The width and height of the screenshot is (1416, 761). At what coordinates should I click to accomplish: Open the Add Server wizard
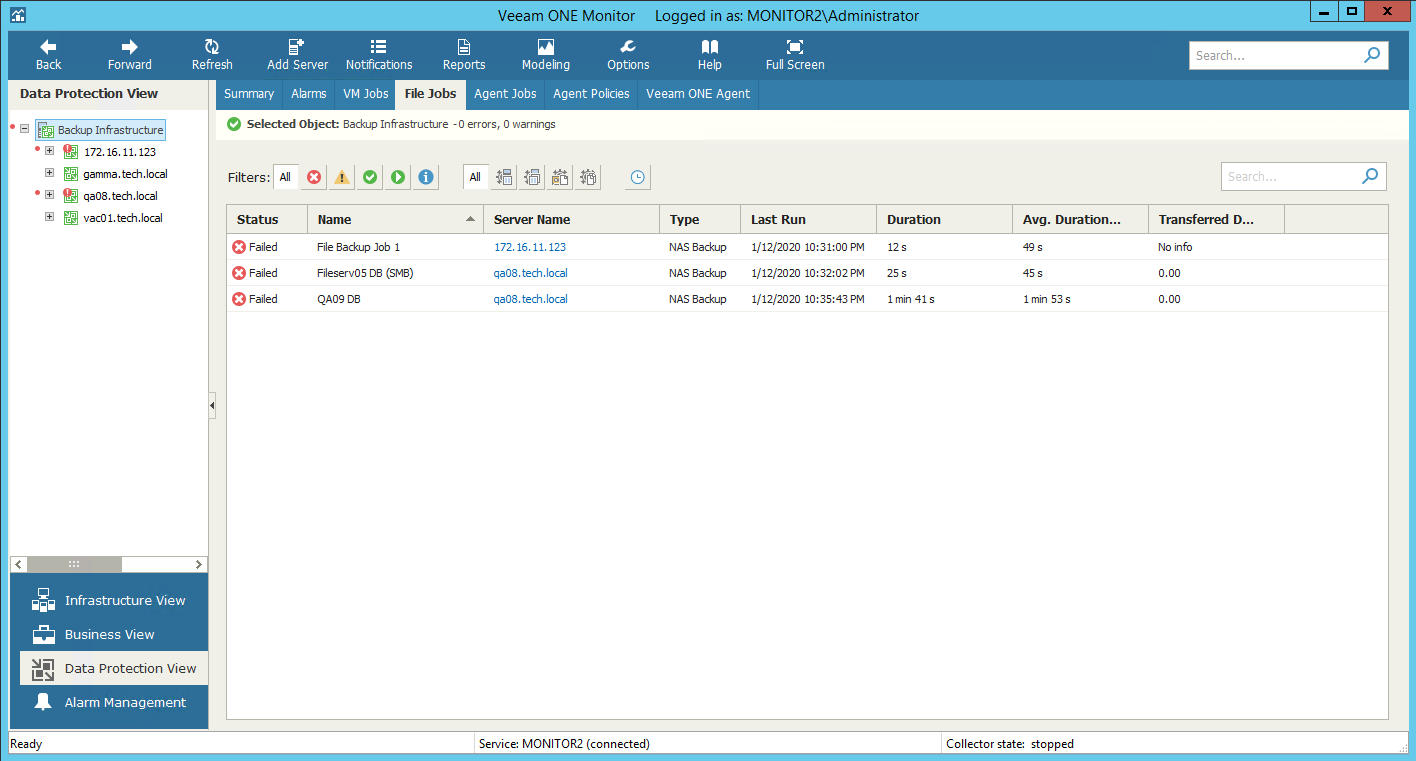pos(297,55)
